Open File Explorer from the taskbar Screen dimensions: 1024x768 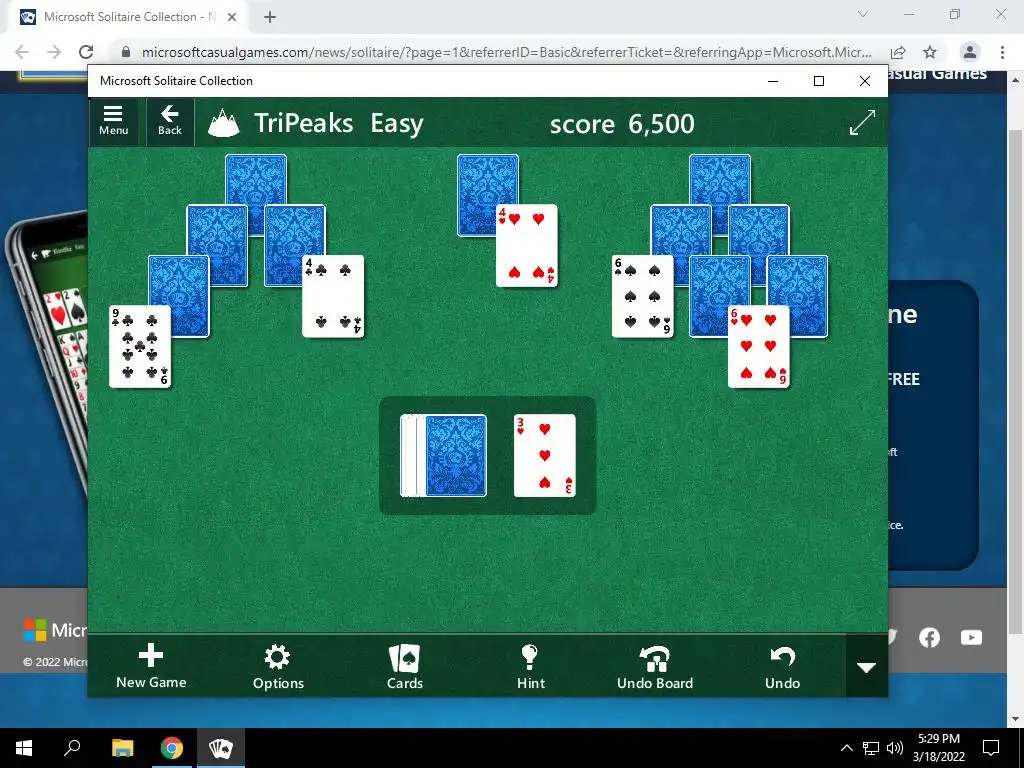(x=122, y=748)
